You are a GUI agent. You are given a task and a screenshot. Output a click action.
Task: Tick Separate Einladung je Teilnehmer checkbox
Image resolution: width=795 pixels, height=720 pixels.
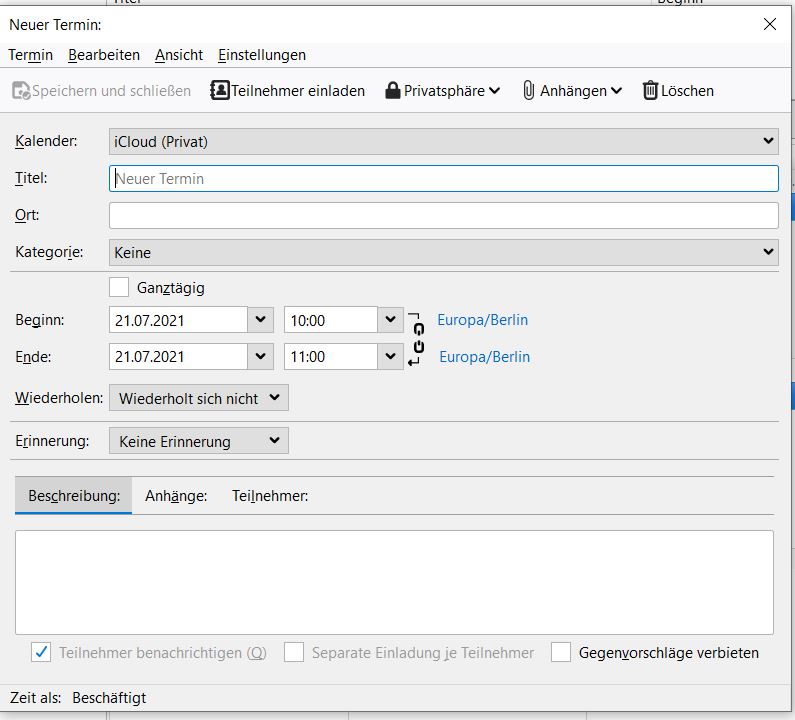click(294, 653)
